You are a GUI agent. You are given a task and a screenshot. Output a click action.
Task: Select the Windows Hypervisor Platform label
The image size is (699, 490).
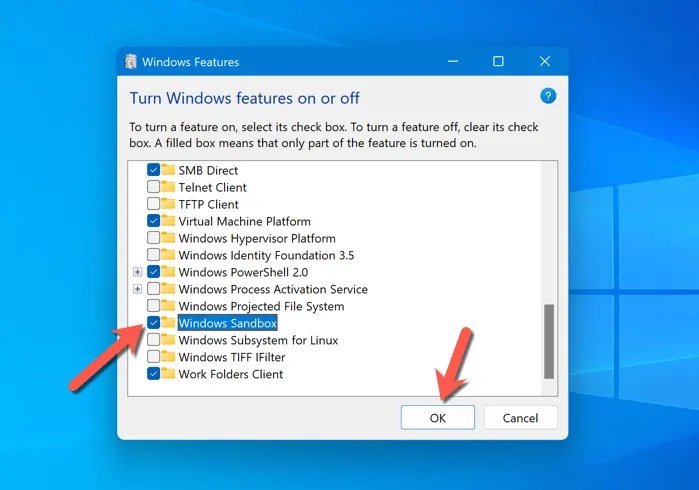click(x=257, y=239)
